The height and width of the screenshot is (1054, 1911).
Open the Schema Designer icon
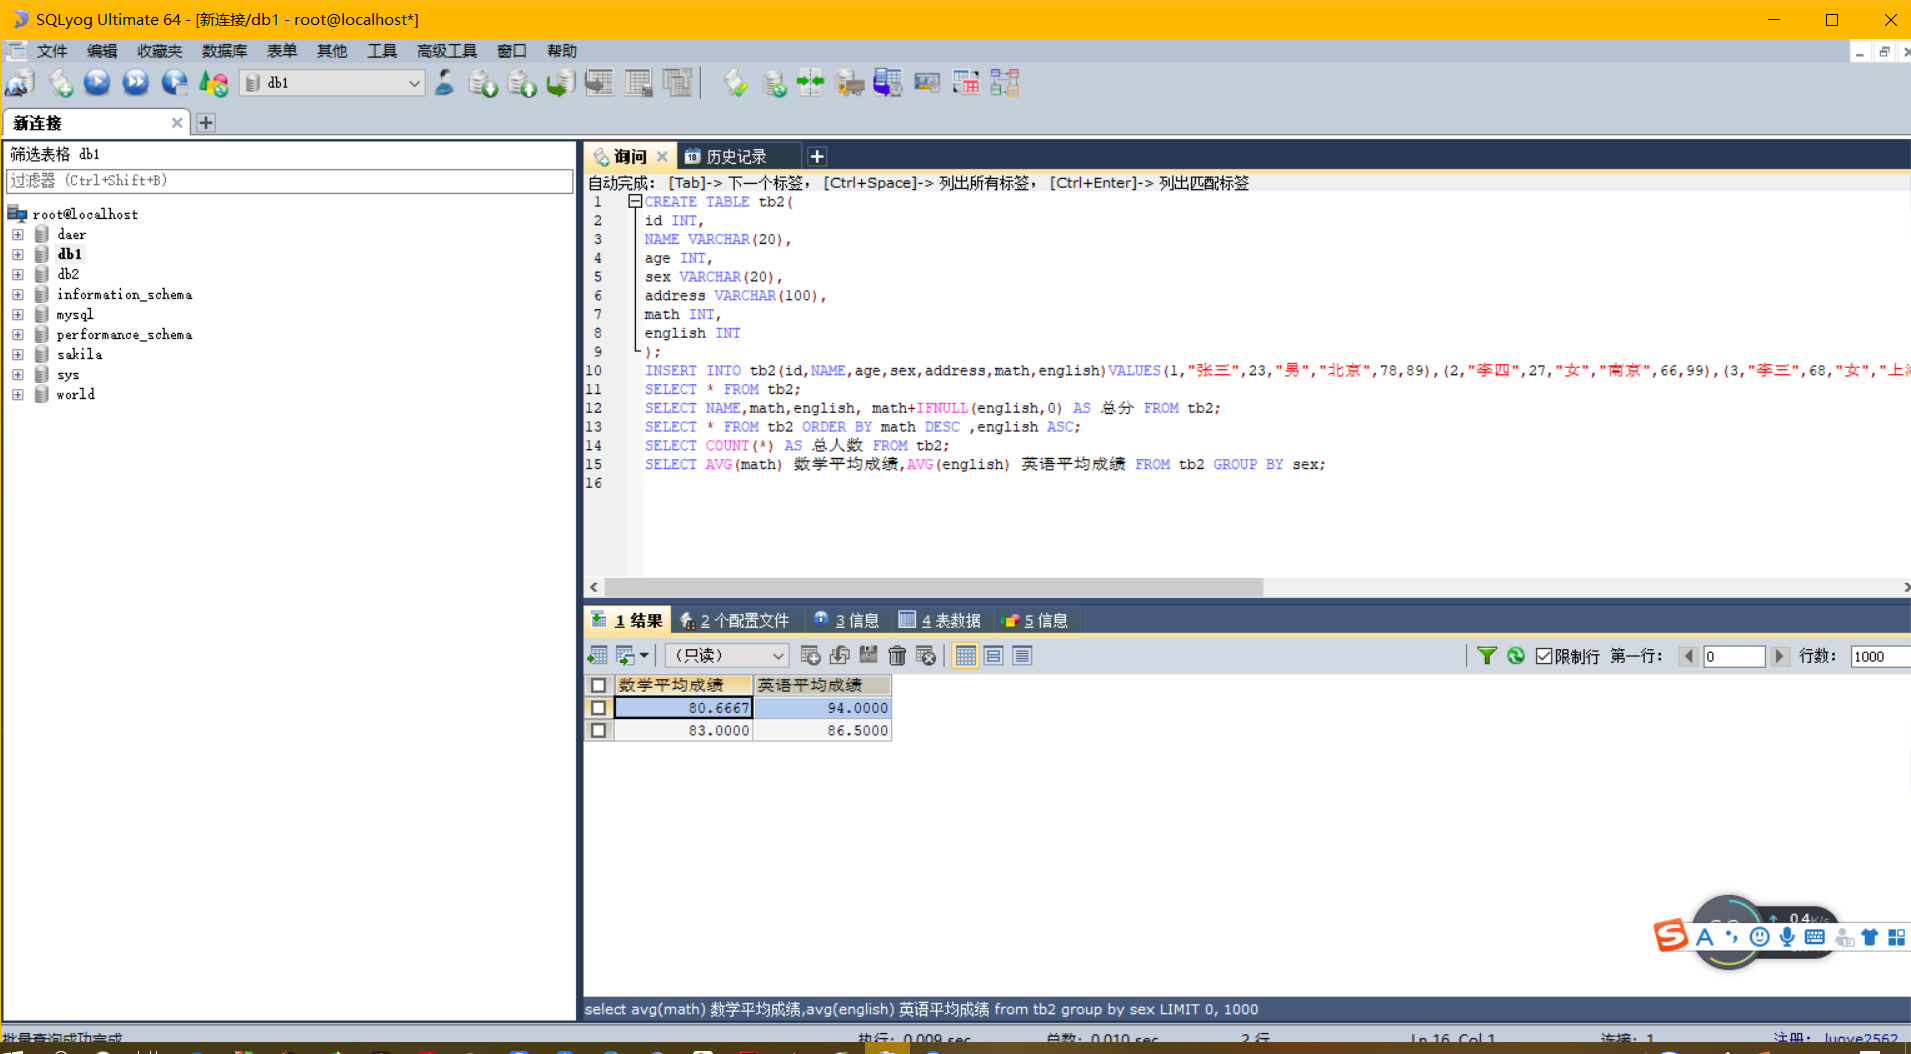coord(1004,83)
